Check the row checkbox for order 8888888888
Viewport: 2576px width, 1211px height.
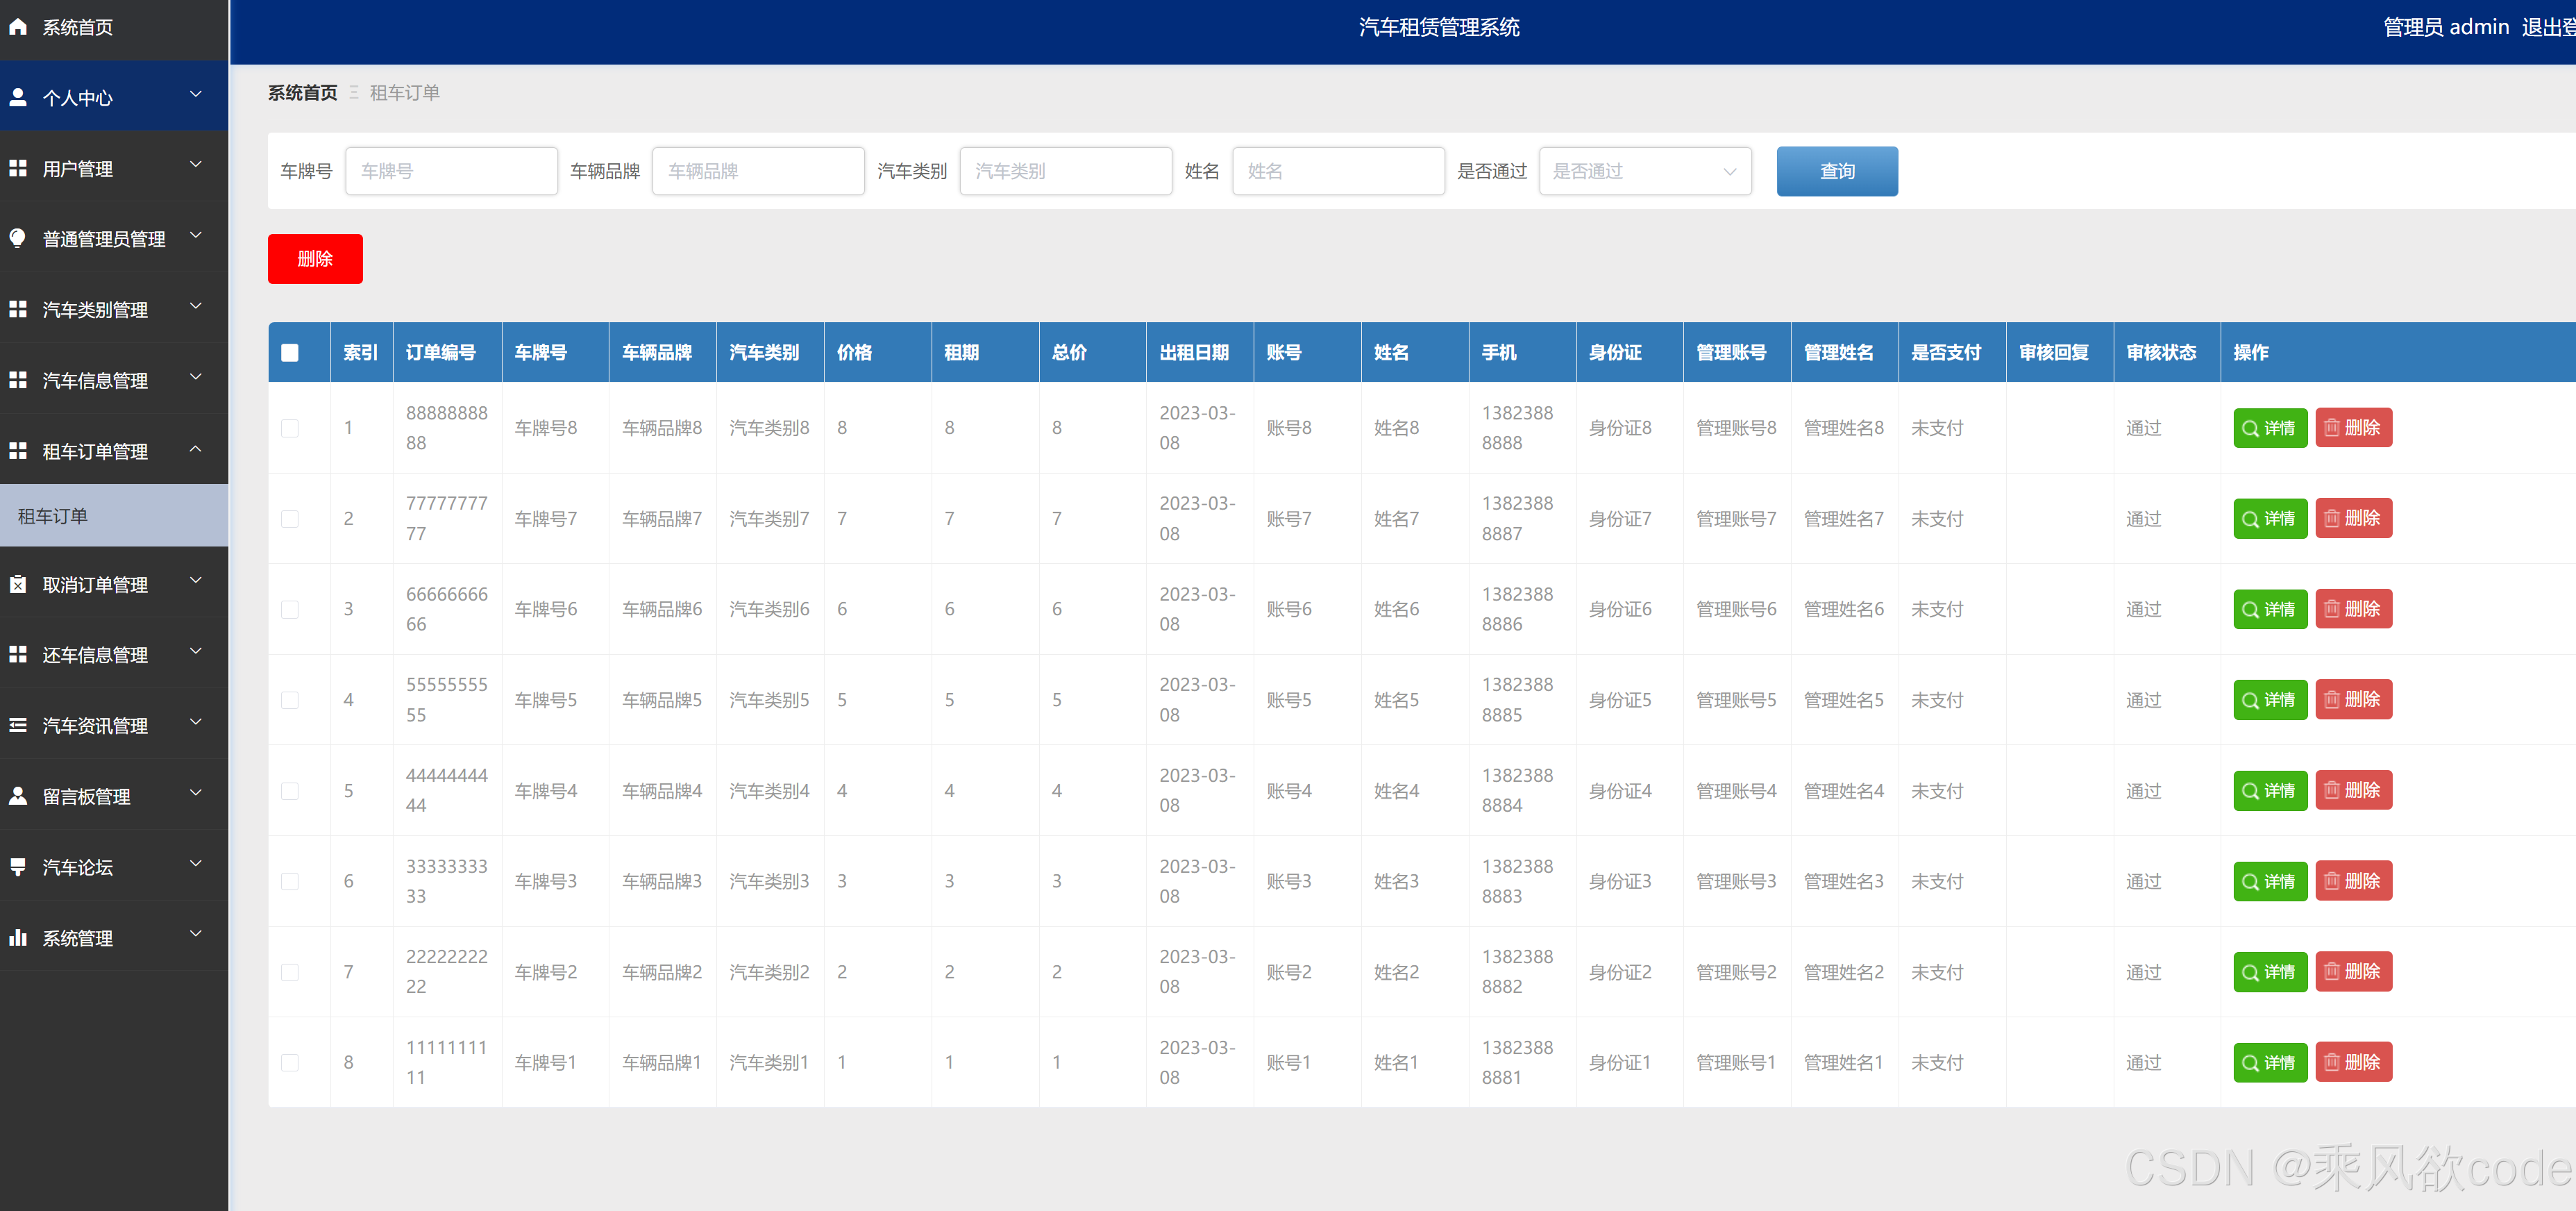[290, 428]
